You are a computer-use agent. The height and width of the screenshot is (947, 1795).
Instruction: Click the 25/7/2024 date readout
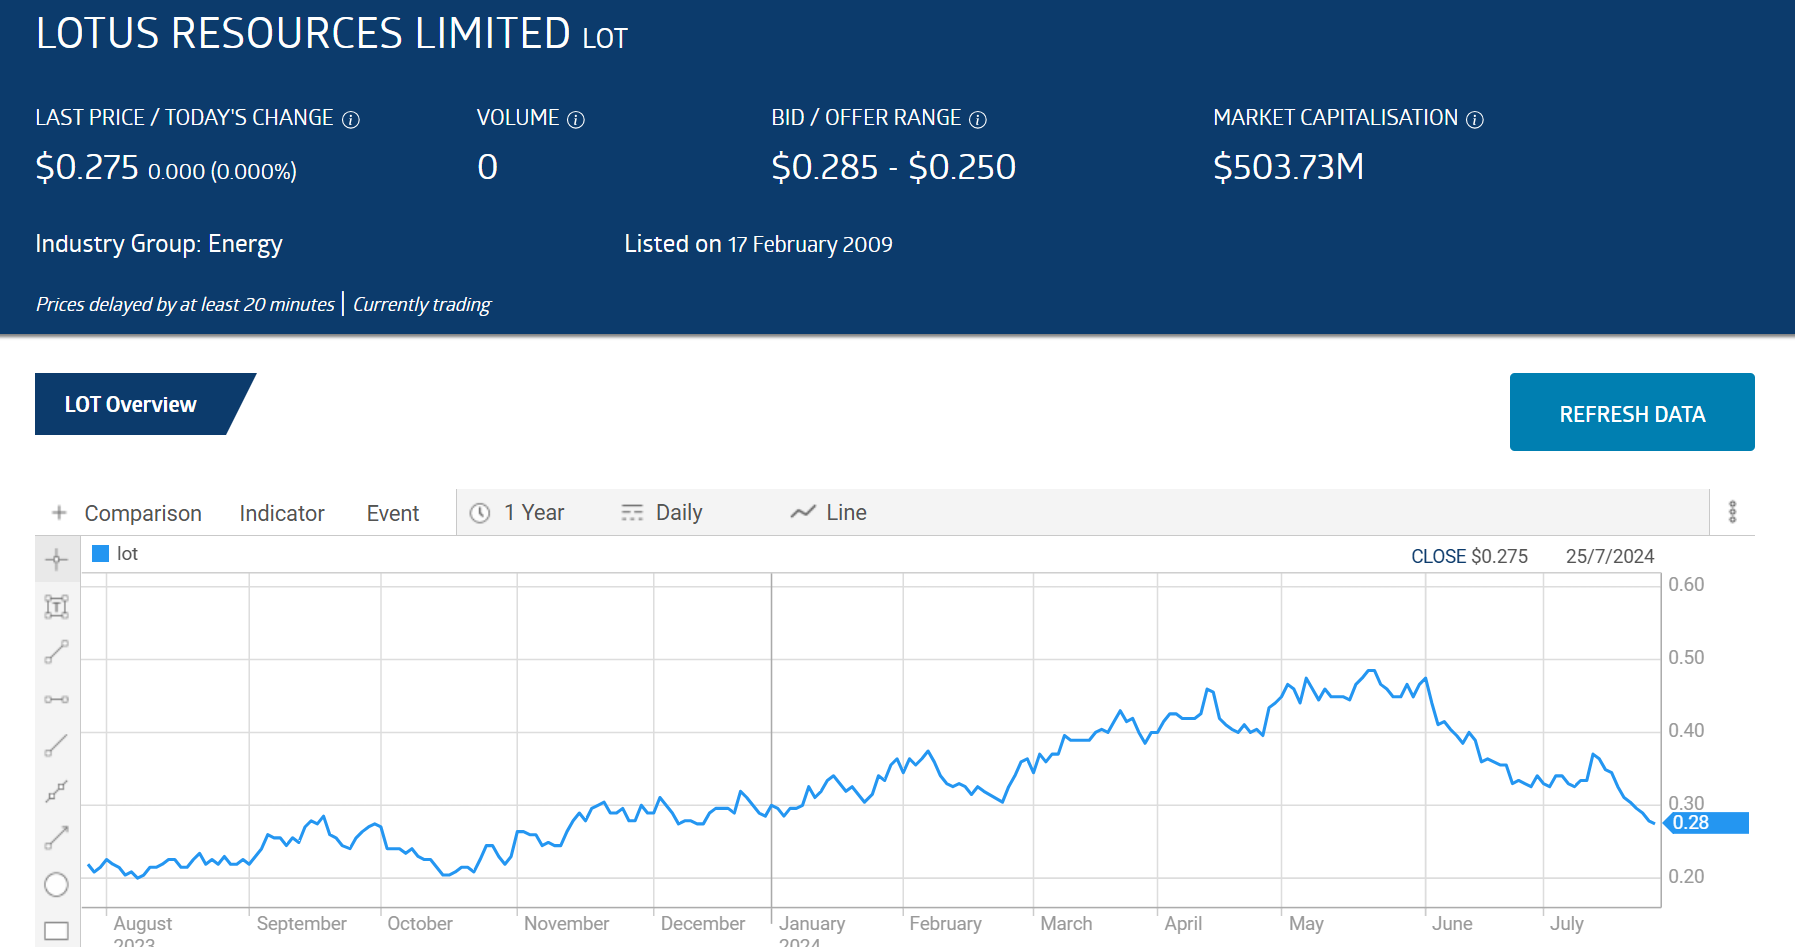click(1610, 556)
